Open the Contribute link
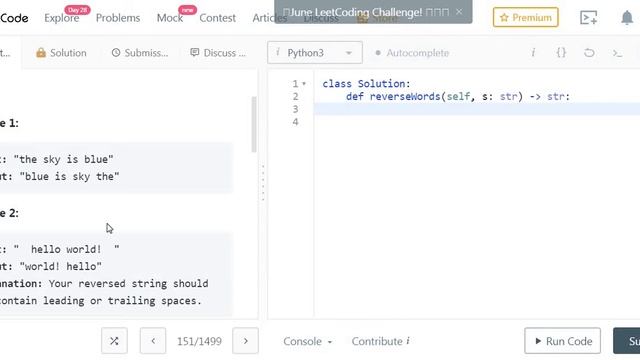Viewport: 640px width, 360px height. pos(380,341)
